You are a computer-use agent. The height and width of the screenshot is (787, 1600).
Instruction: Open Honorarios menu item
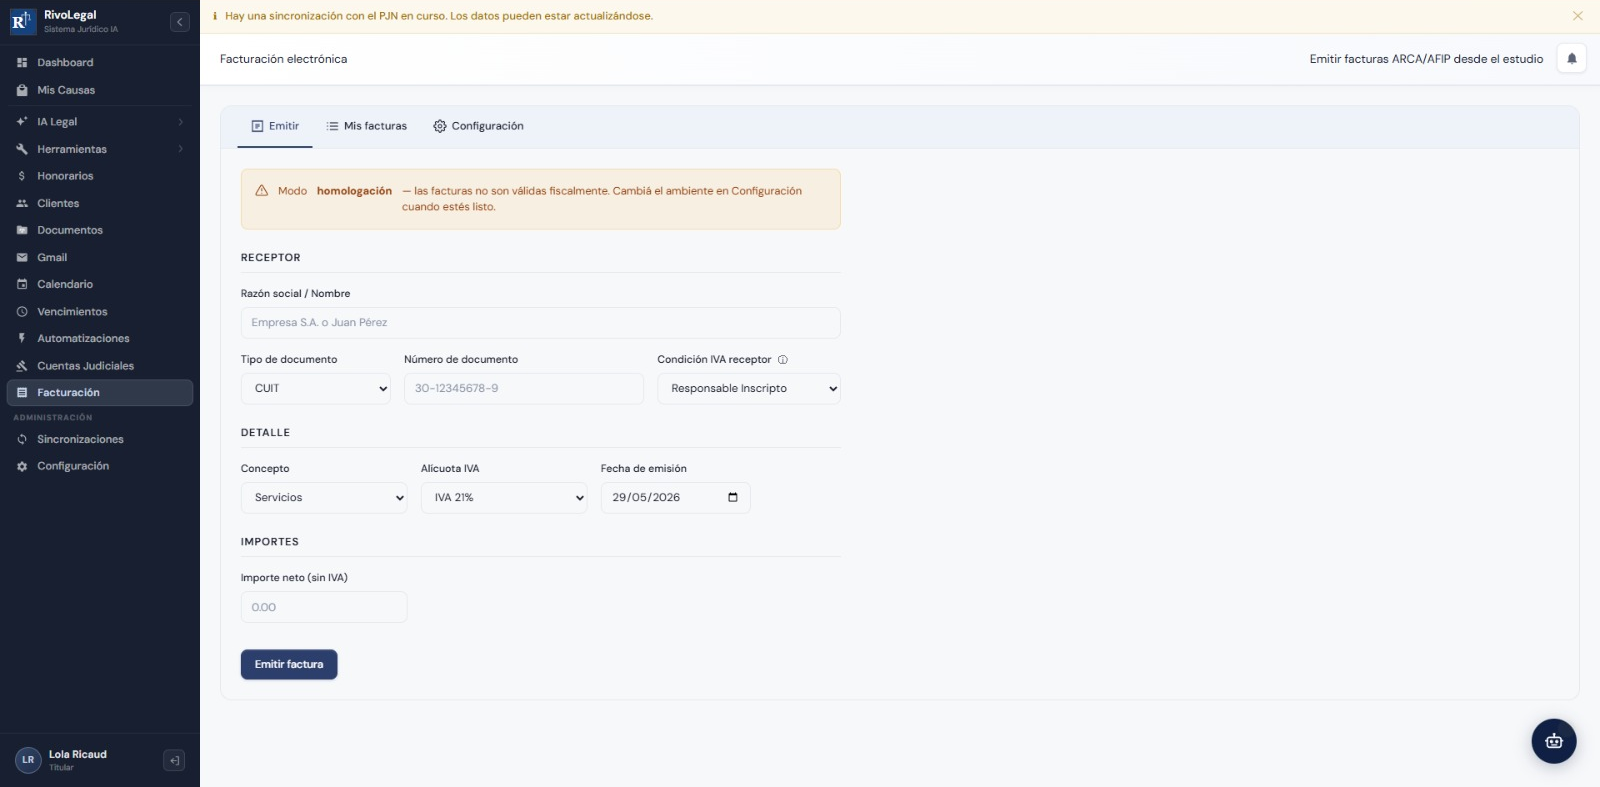[100, 176]
